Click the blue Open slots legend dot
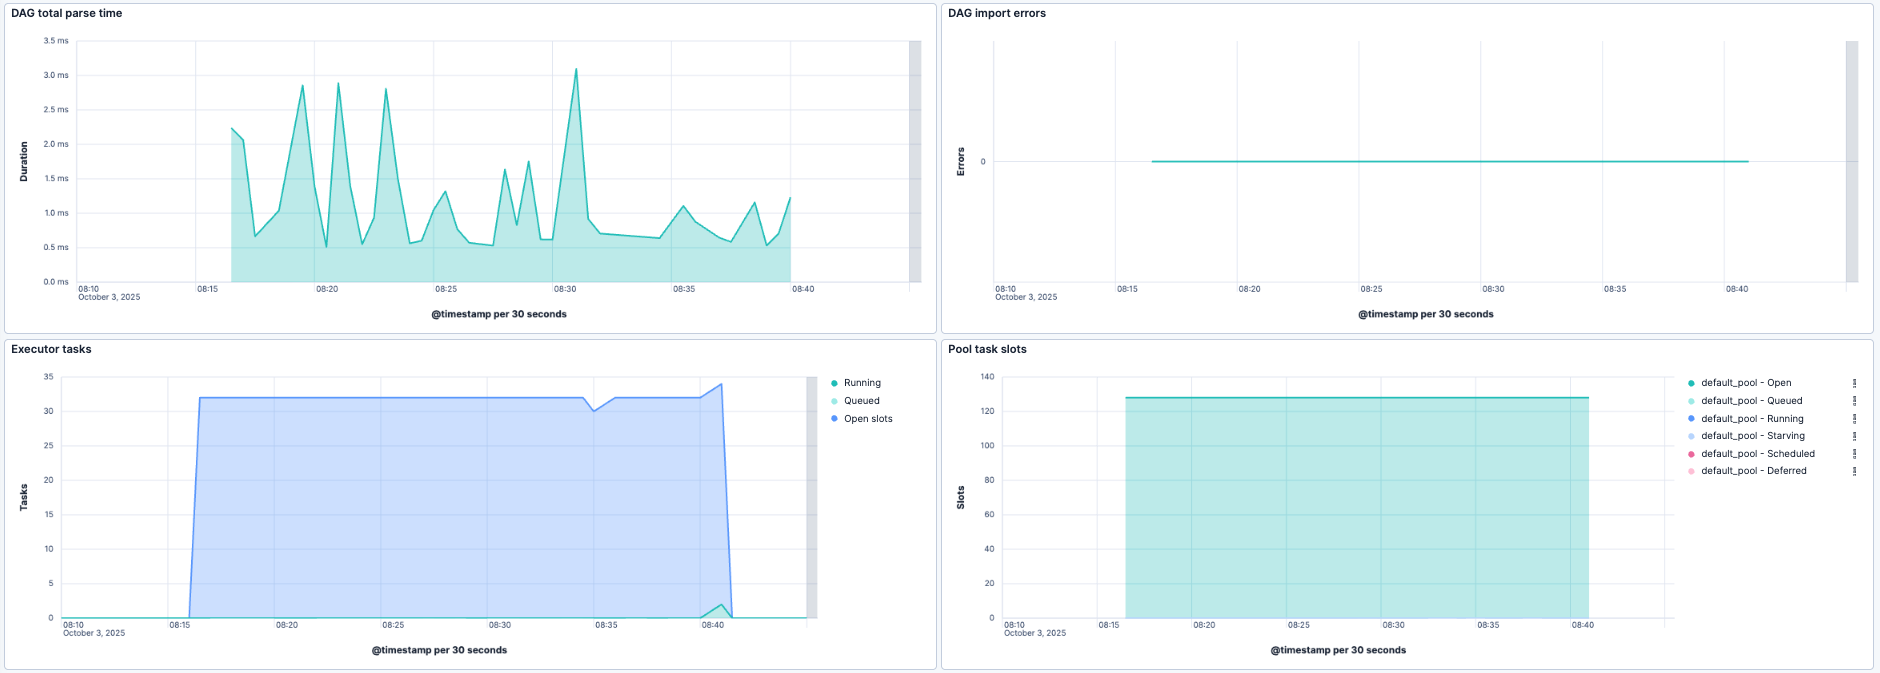The image size is (1880, 673). (x=834, y=419)
